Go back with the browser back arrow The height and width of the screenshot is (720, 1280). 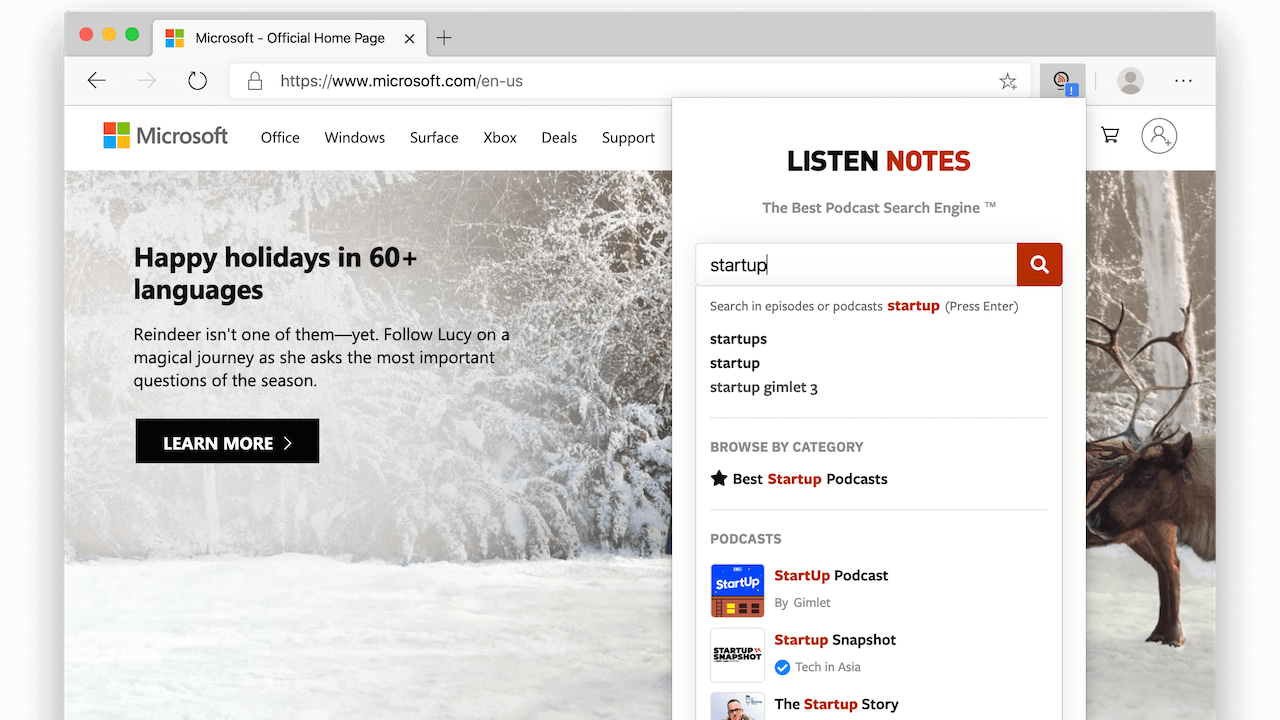[x=96, y=81]
